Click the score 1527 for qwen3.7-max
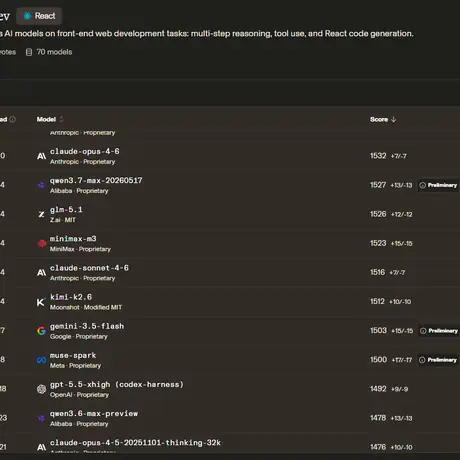The width and height of the screenshot is (460, 460). click(x=378, y=185)
